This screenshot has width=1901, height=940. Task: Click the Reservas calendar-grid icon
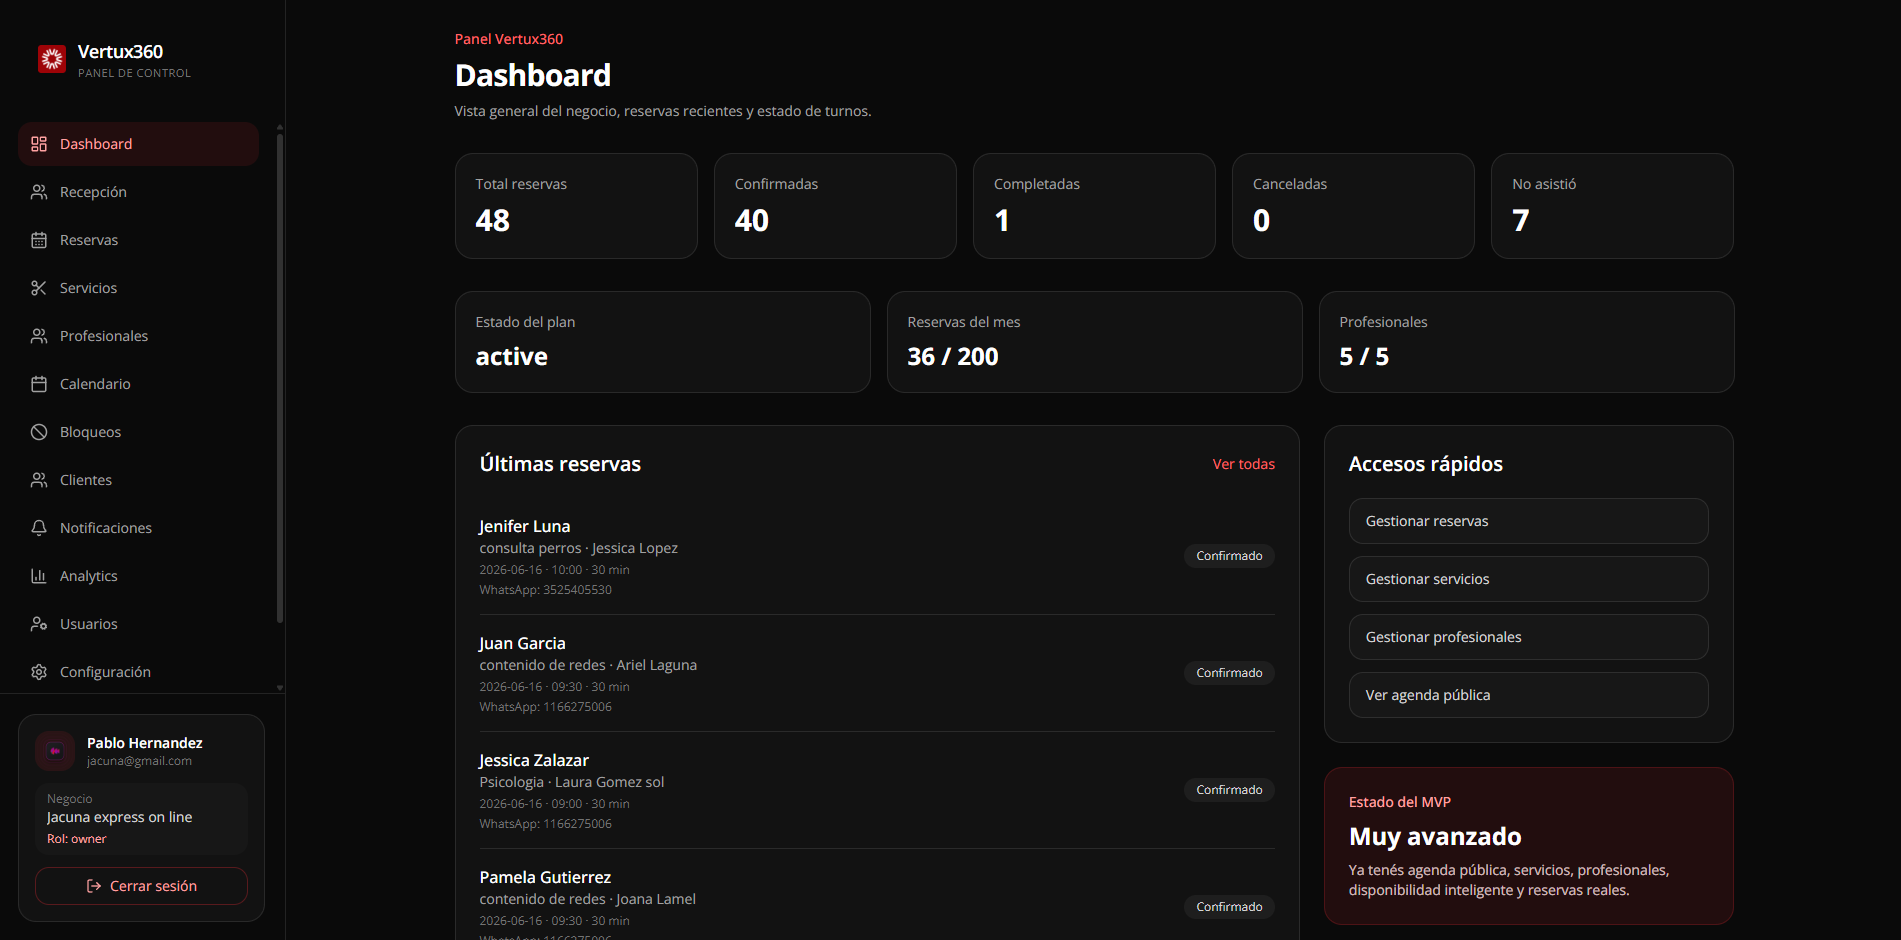click(39, 240)
